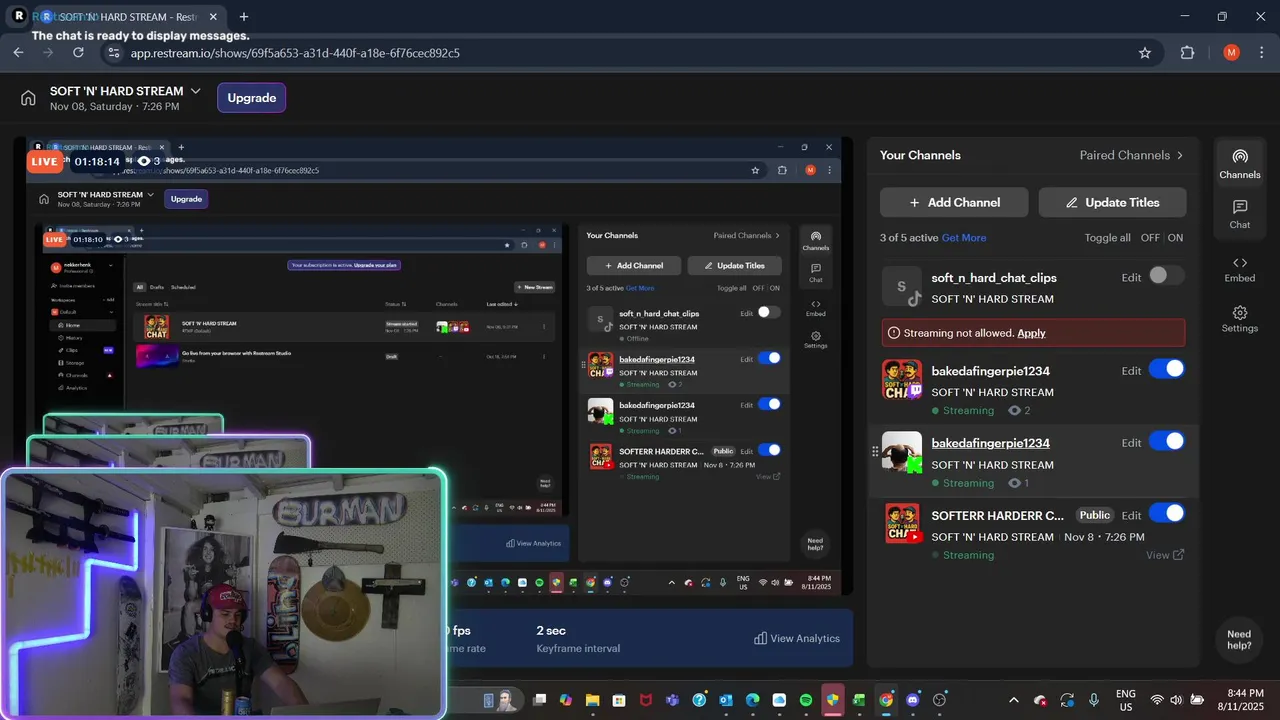Open the Chrome profile avatar
The width and height of the screenshot is (1280, 720).
(x=1231, y=53)
